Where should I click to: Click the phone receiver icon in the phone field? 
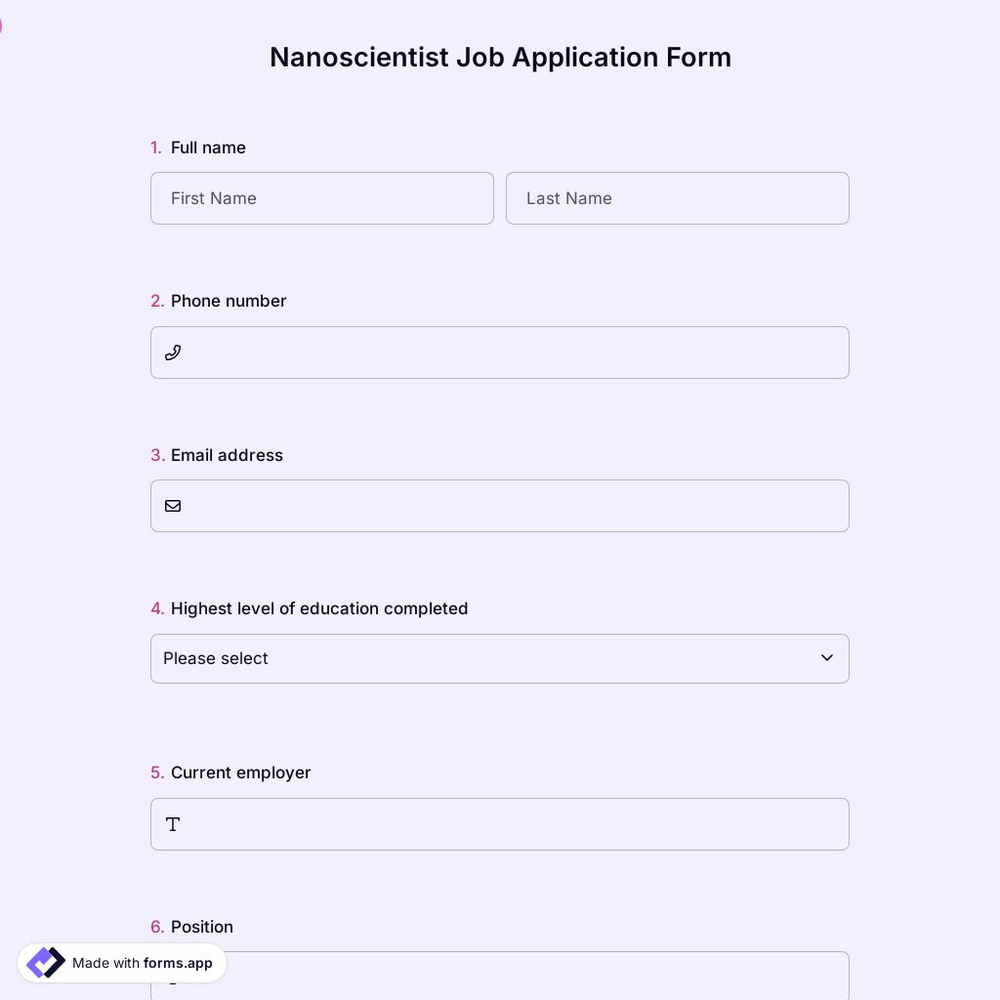[172, 352]
